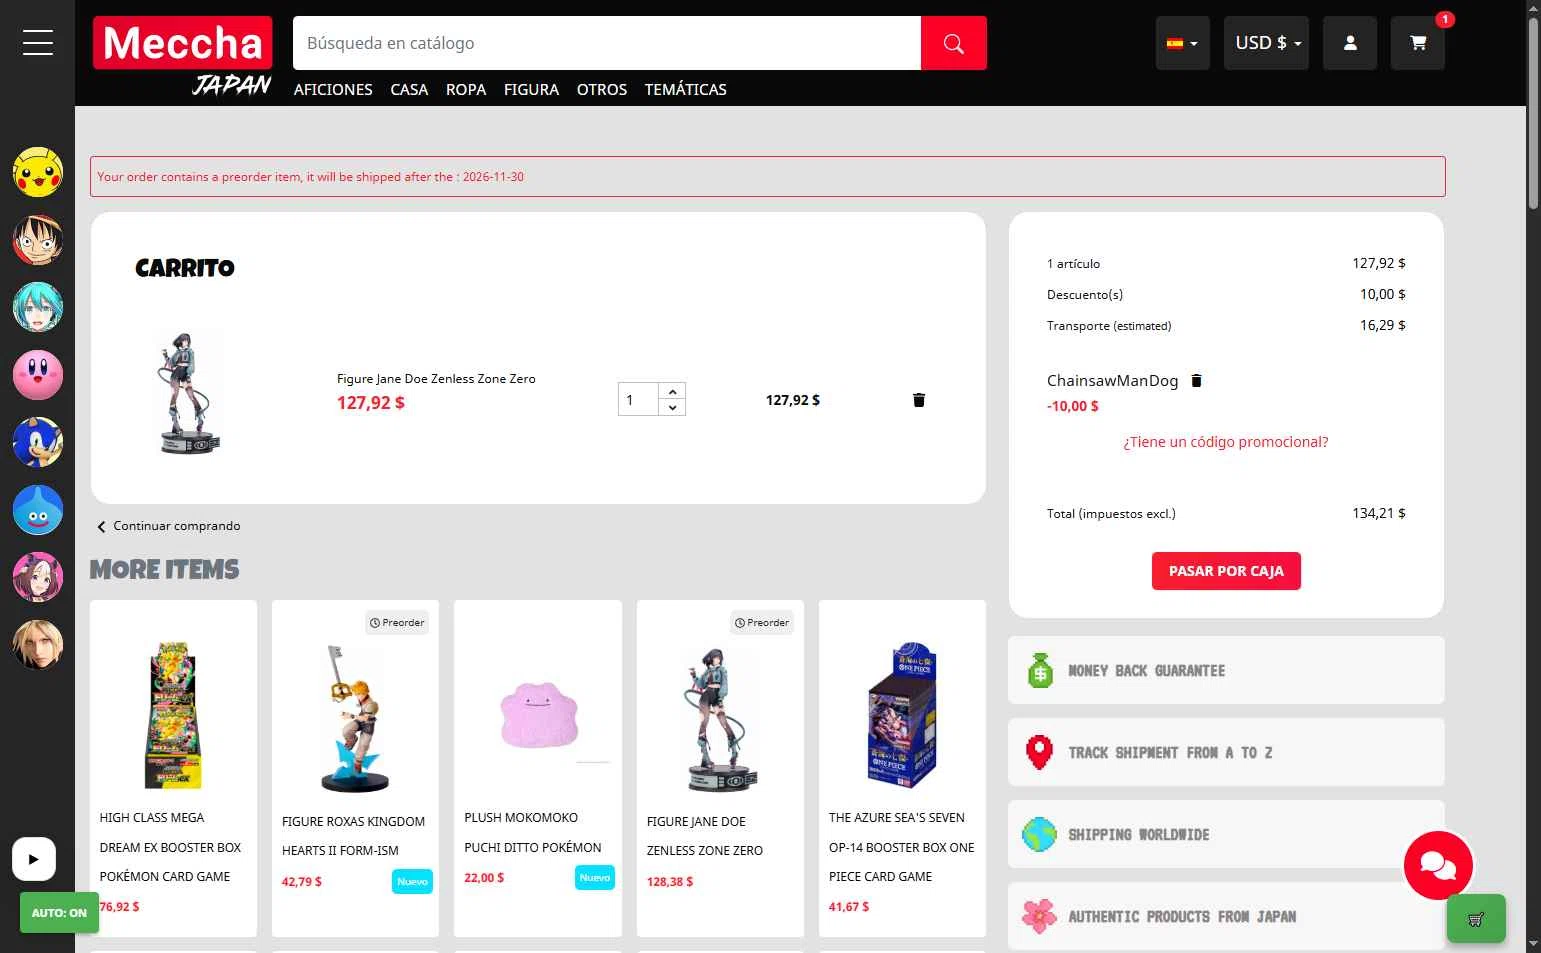1541x953 pixels.
Task: Open the USD $ currency dropdown
Action: pyautogui.click(x=1266, y=43)
